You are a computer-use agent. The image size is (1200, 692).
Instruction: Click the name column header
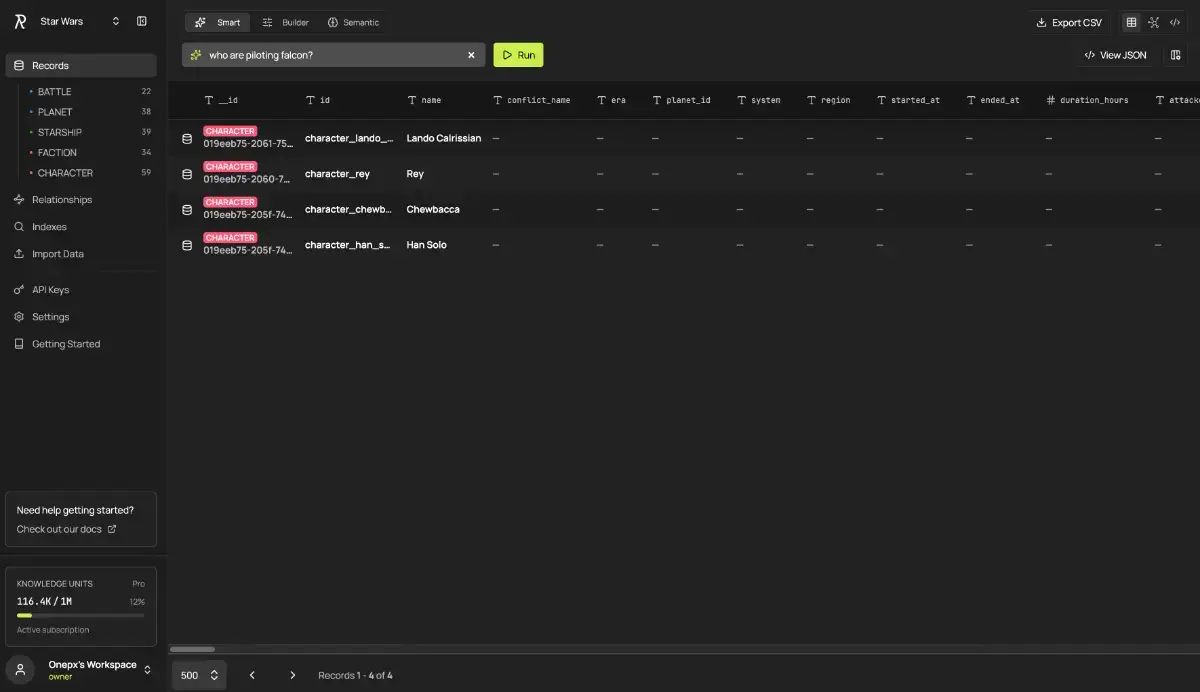(x=424, y=100)
